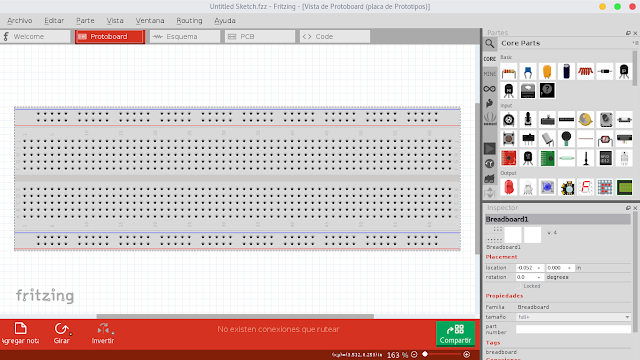Click the rotation degrees stepper arrow
Viewport: 640px width, 360px height.
coord(539,277)
